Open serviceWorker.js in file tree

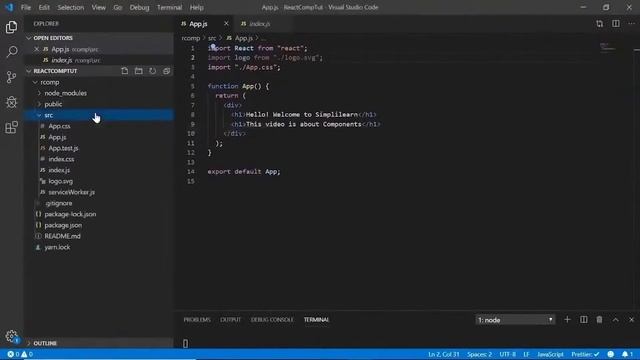point(71,192)
